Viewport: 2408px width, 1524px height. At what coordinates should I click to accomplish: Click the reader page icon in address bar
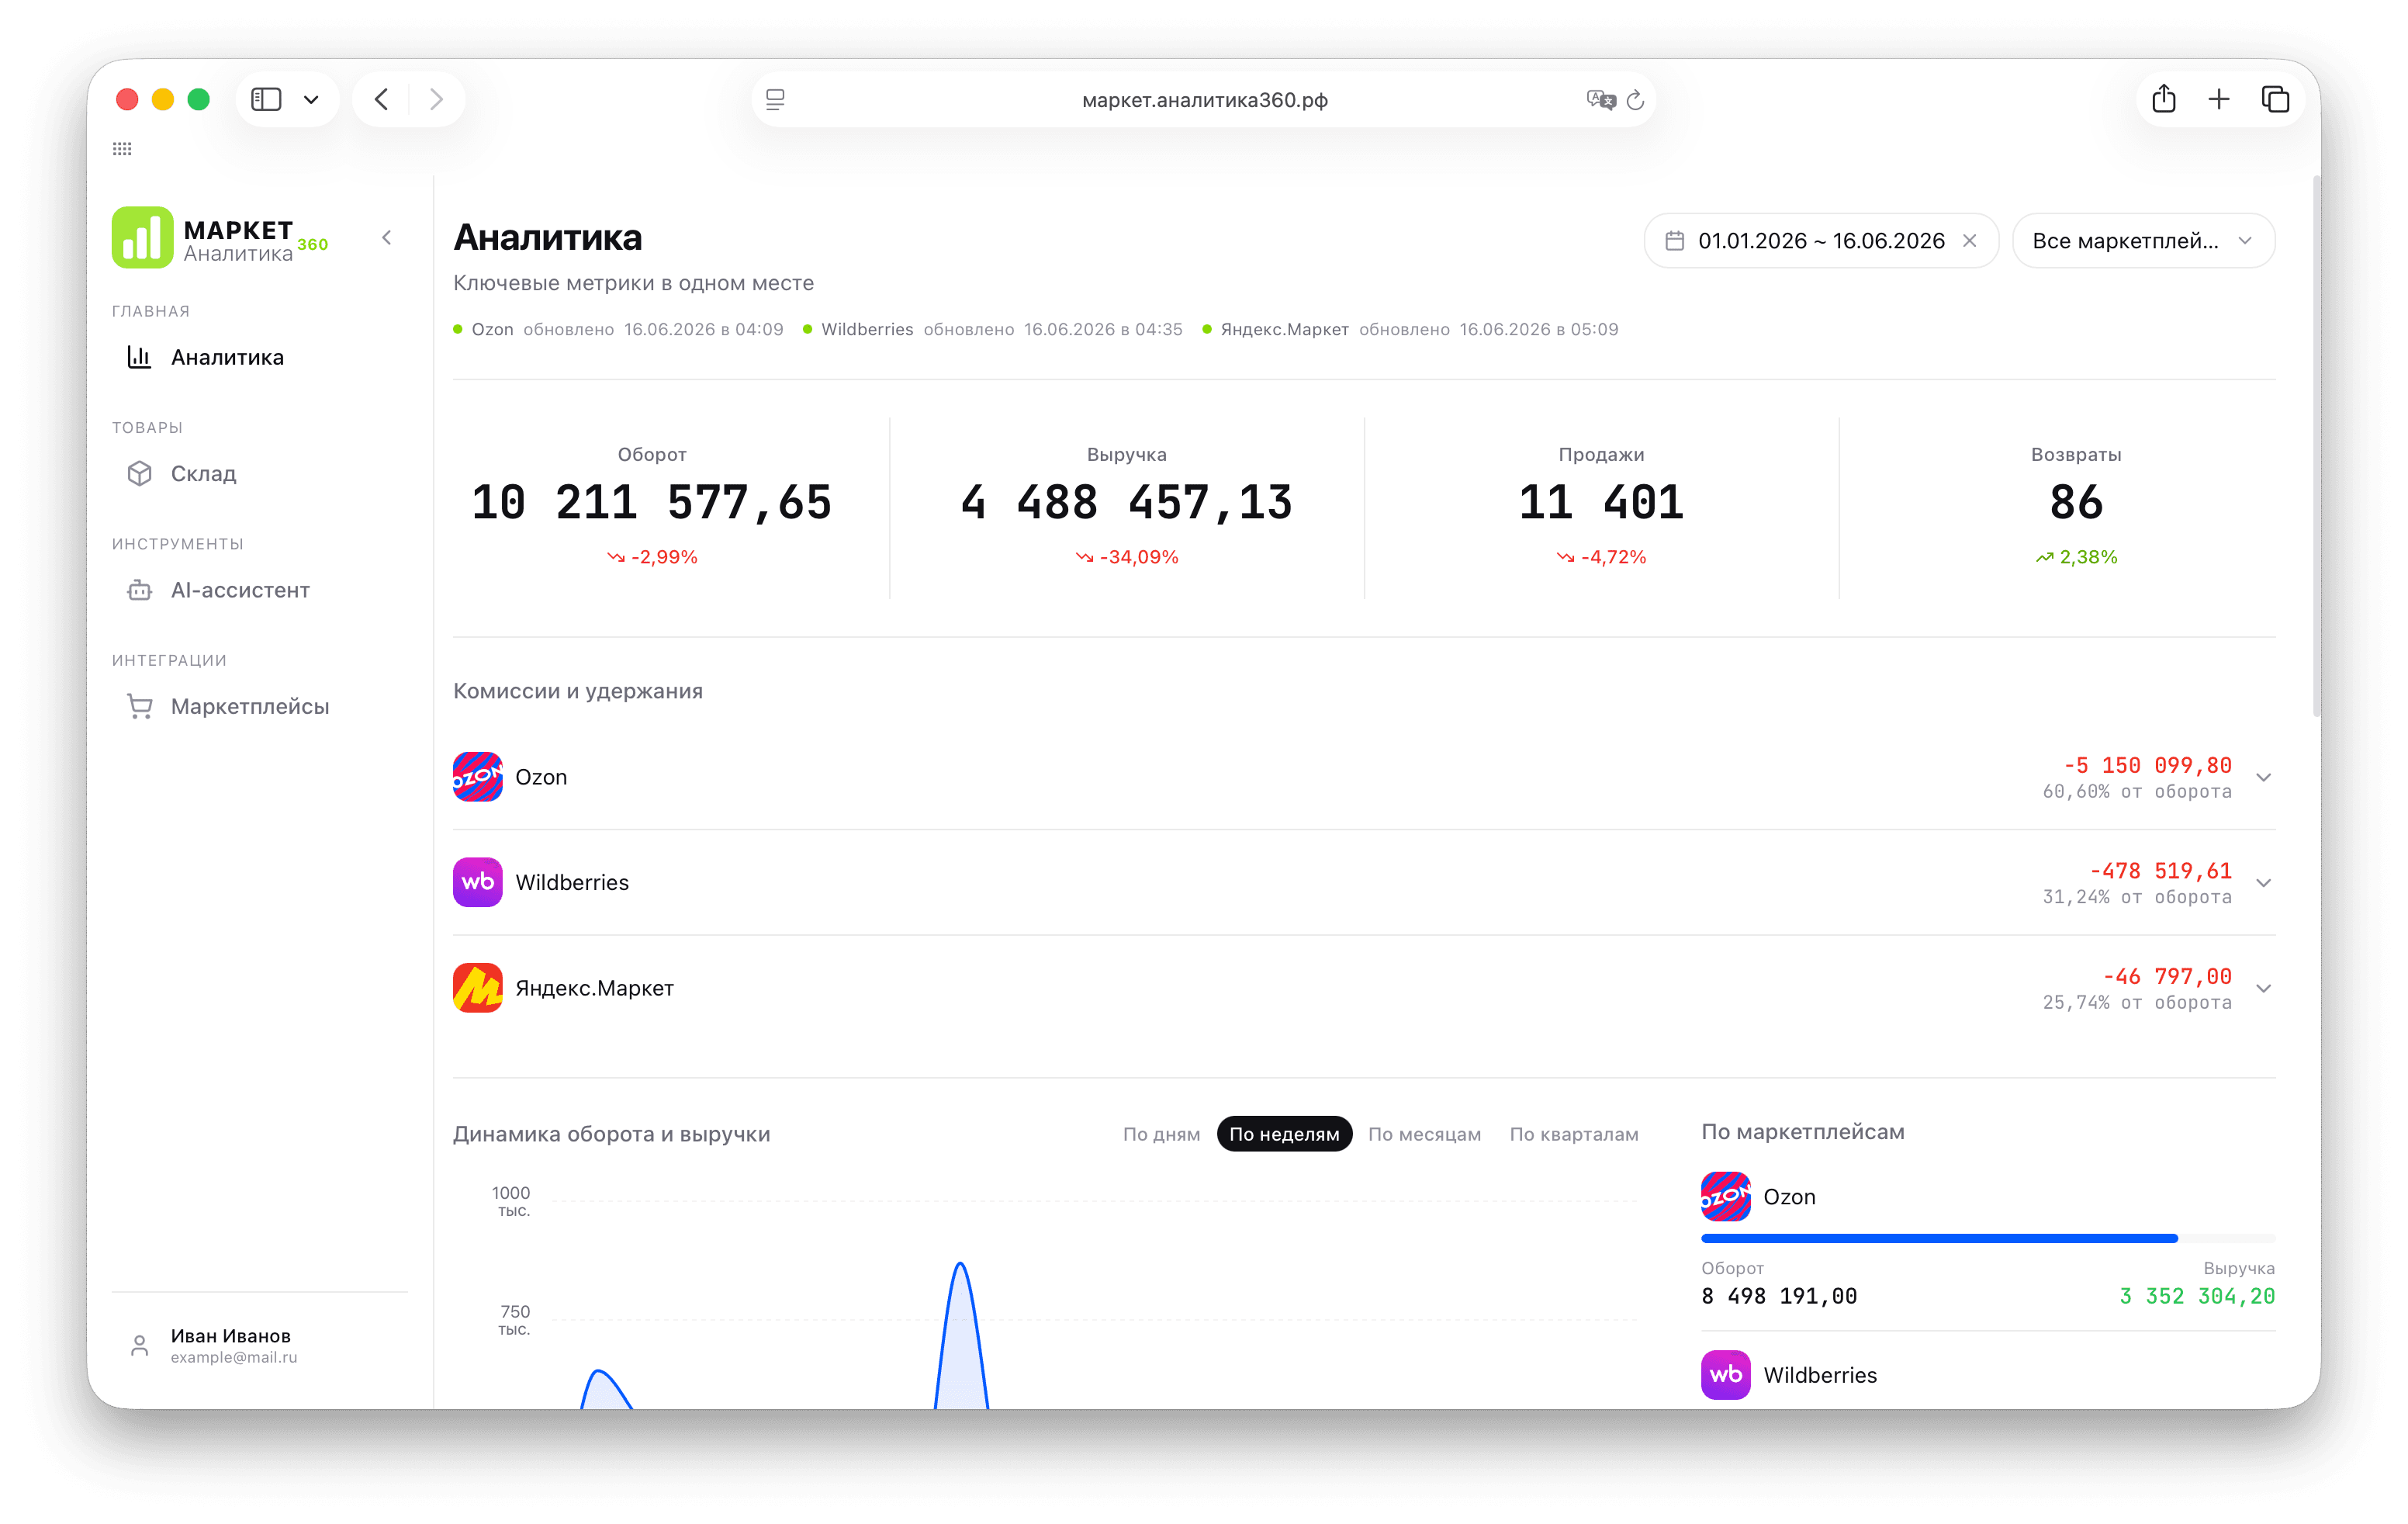(x=775, y=99)
